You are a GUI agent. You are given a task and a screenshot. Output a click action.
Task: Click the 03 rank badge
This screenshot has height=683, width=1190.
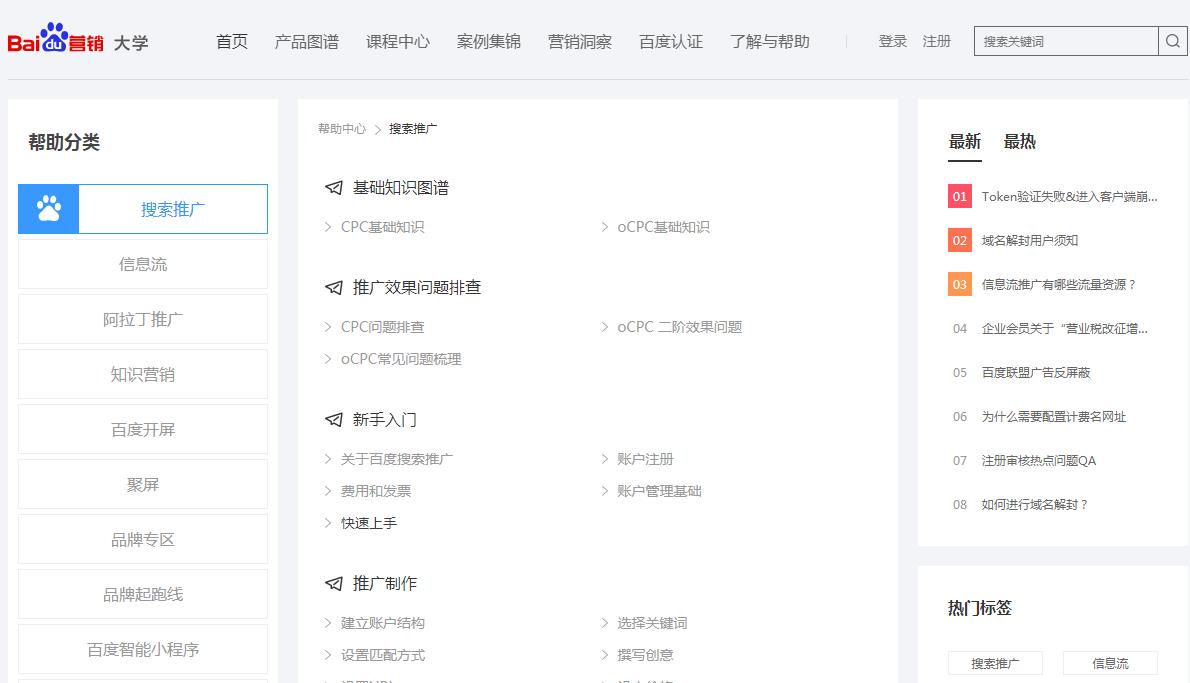[959, 285]
